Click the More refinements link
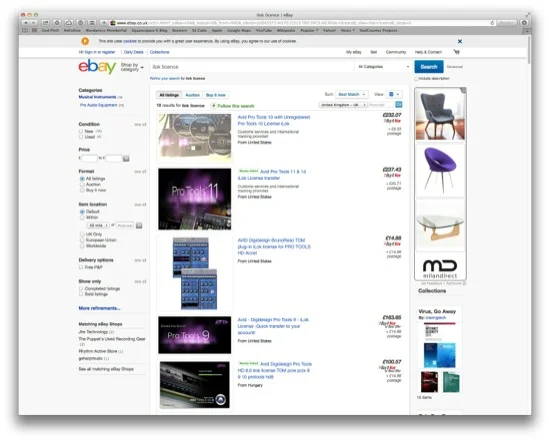 (99, 308)
